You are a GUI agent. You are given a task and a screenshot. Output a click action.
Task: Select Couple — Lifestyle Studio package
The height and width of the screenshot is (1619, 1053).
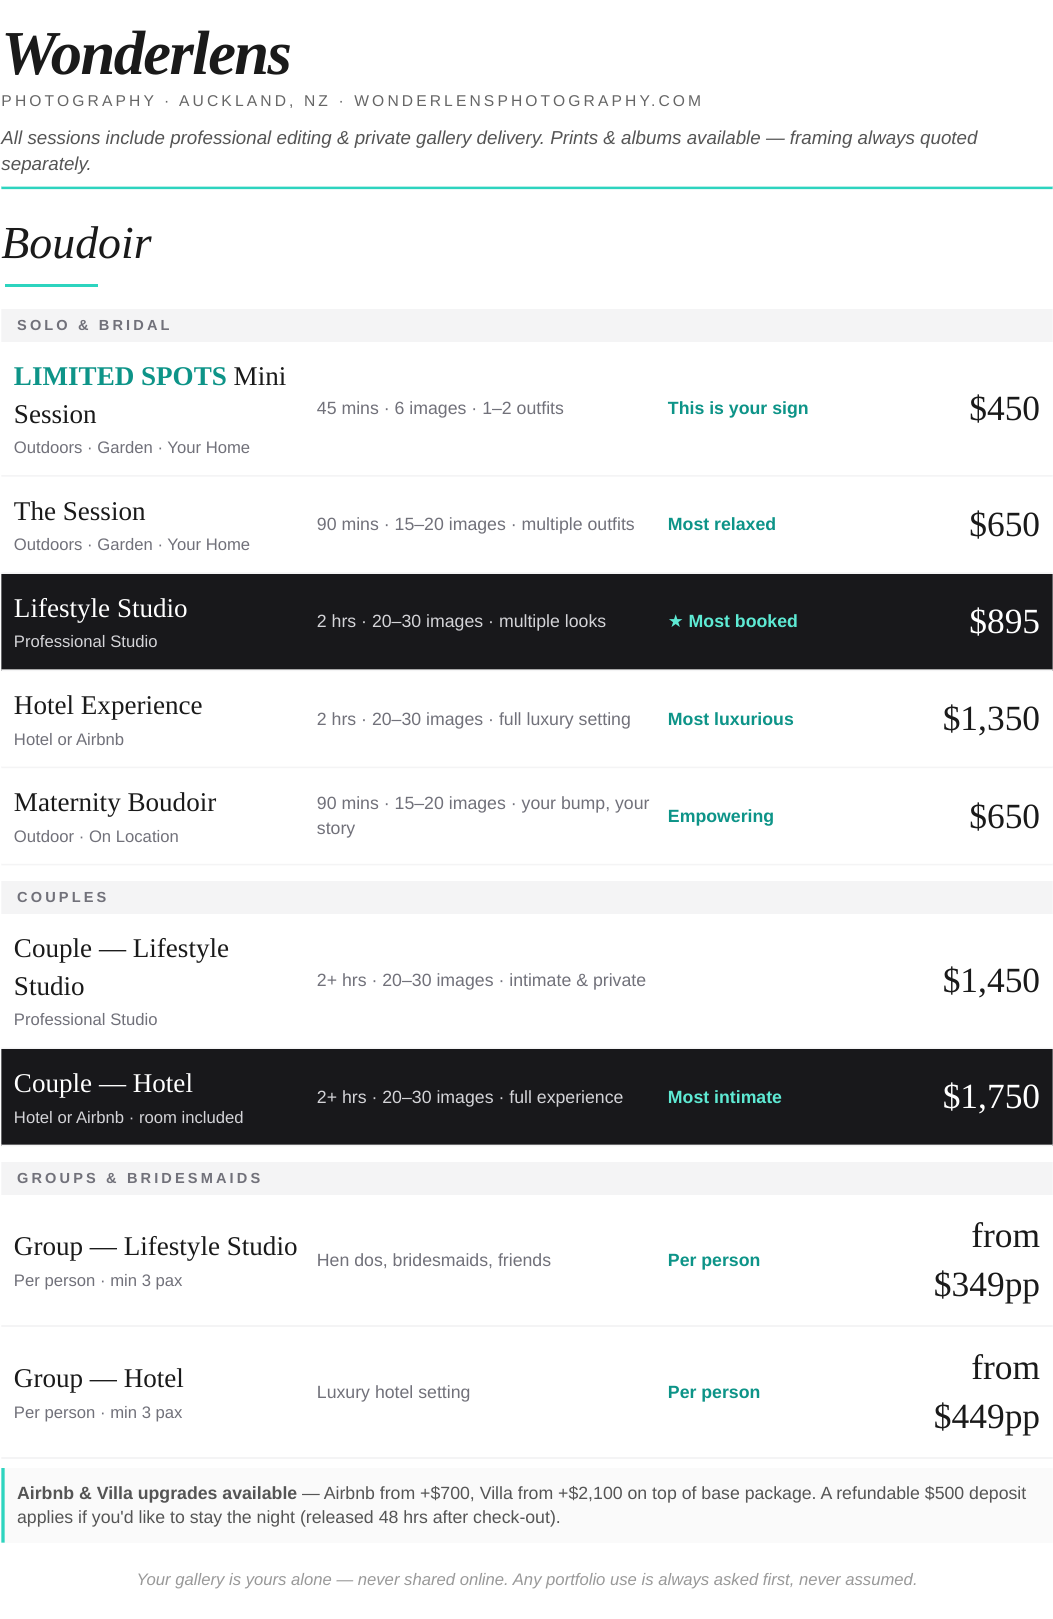[526, 981]
